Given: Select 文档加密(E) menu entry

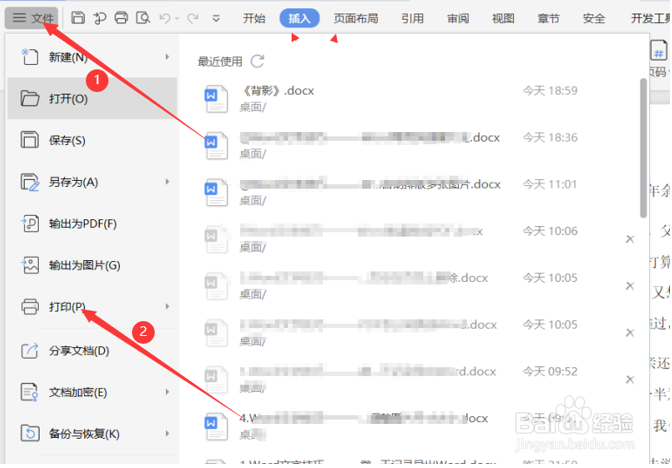Looking at the screenshot, I should click(92, 392).
